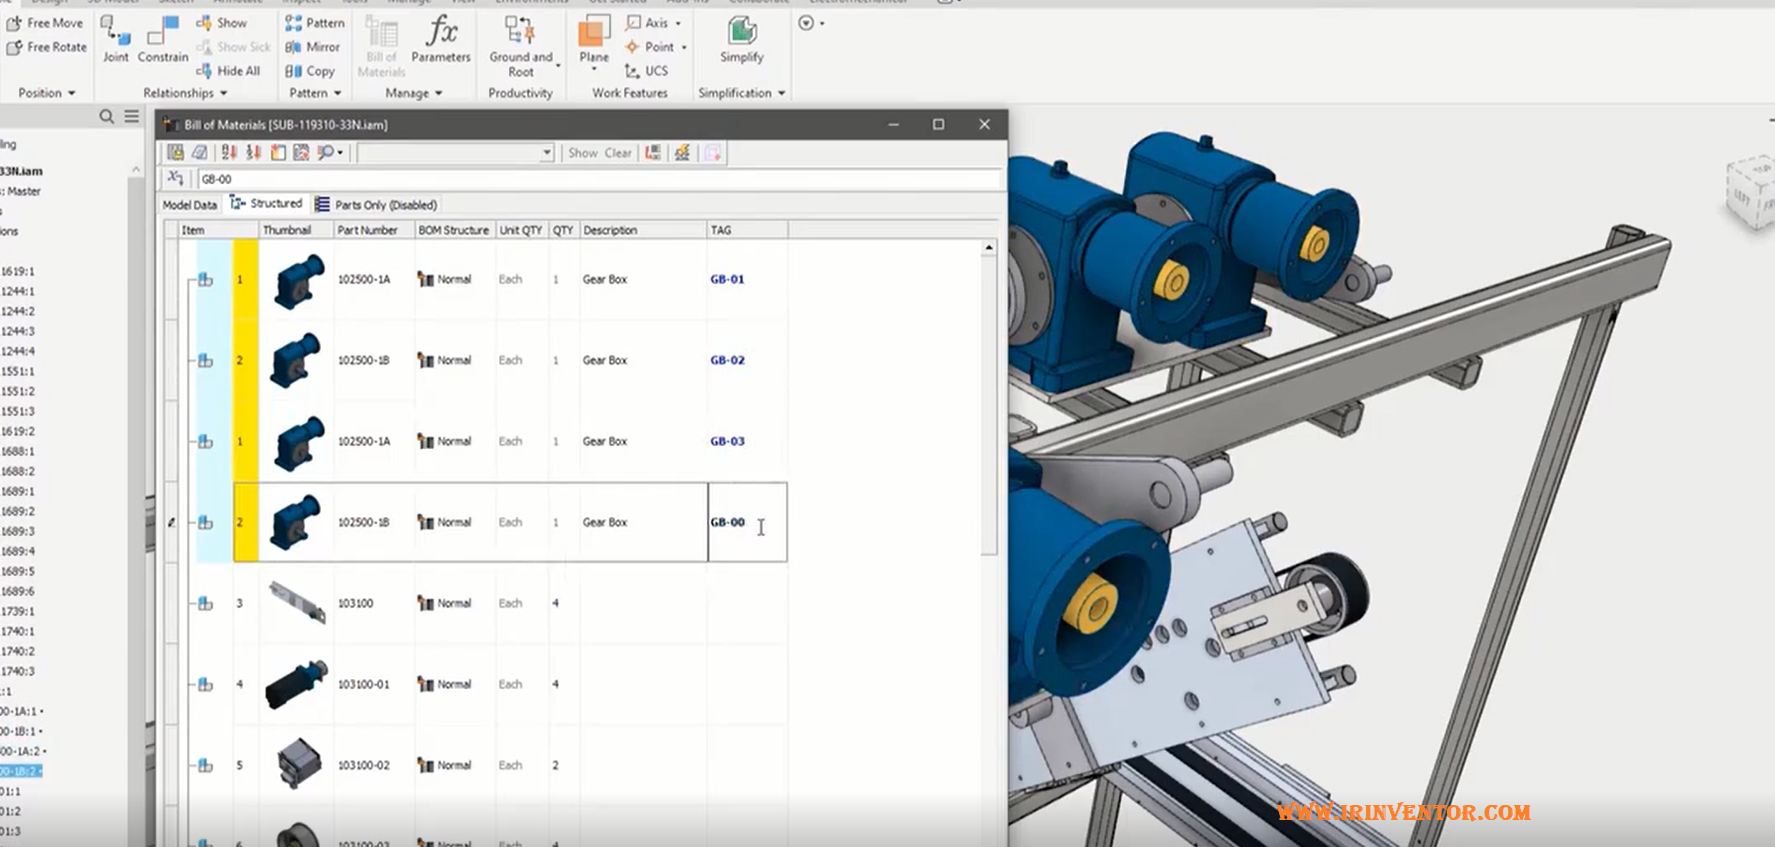Expand the Position panel dropdown
Image resolution: width=1775 pixels, height=847 pixels.
click(x=71, y=93)
